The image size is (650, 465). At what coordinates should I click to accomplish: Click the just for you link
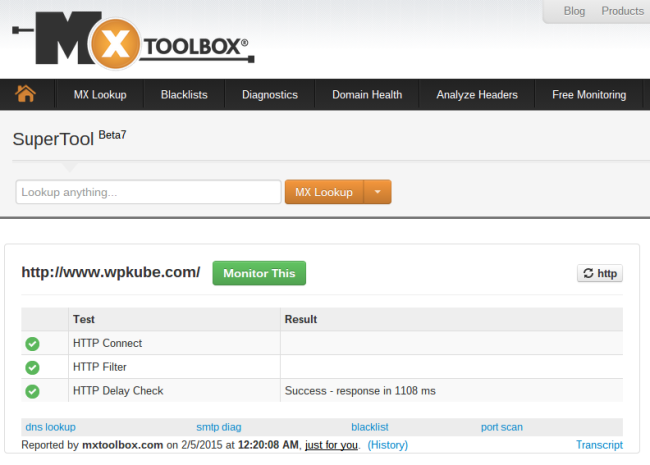point(331,445)
